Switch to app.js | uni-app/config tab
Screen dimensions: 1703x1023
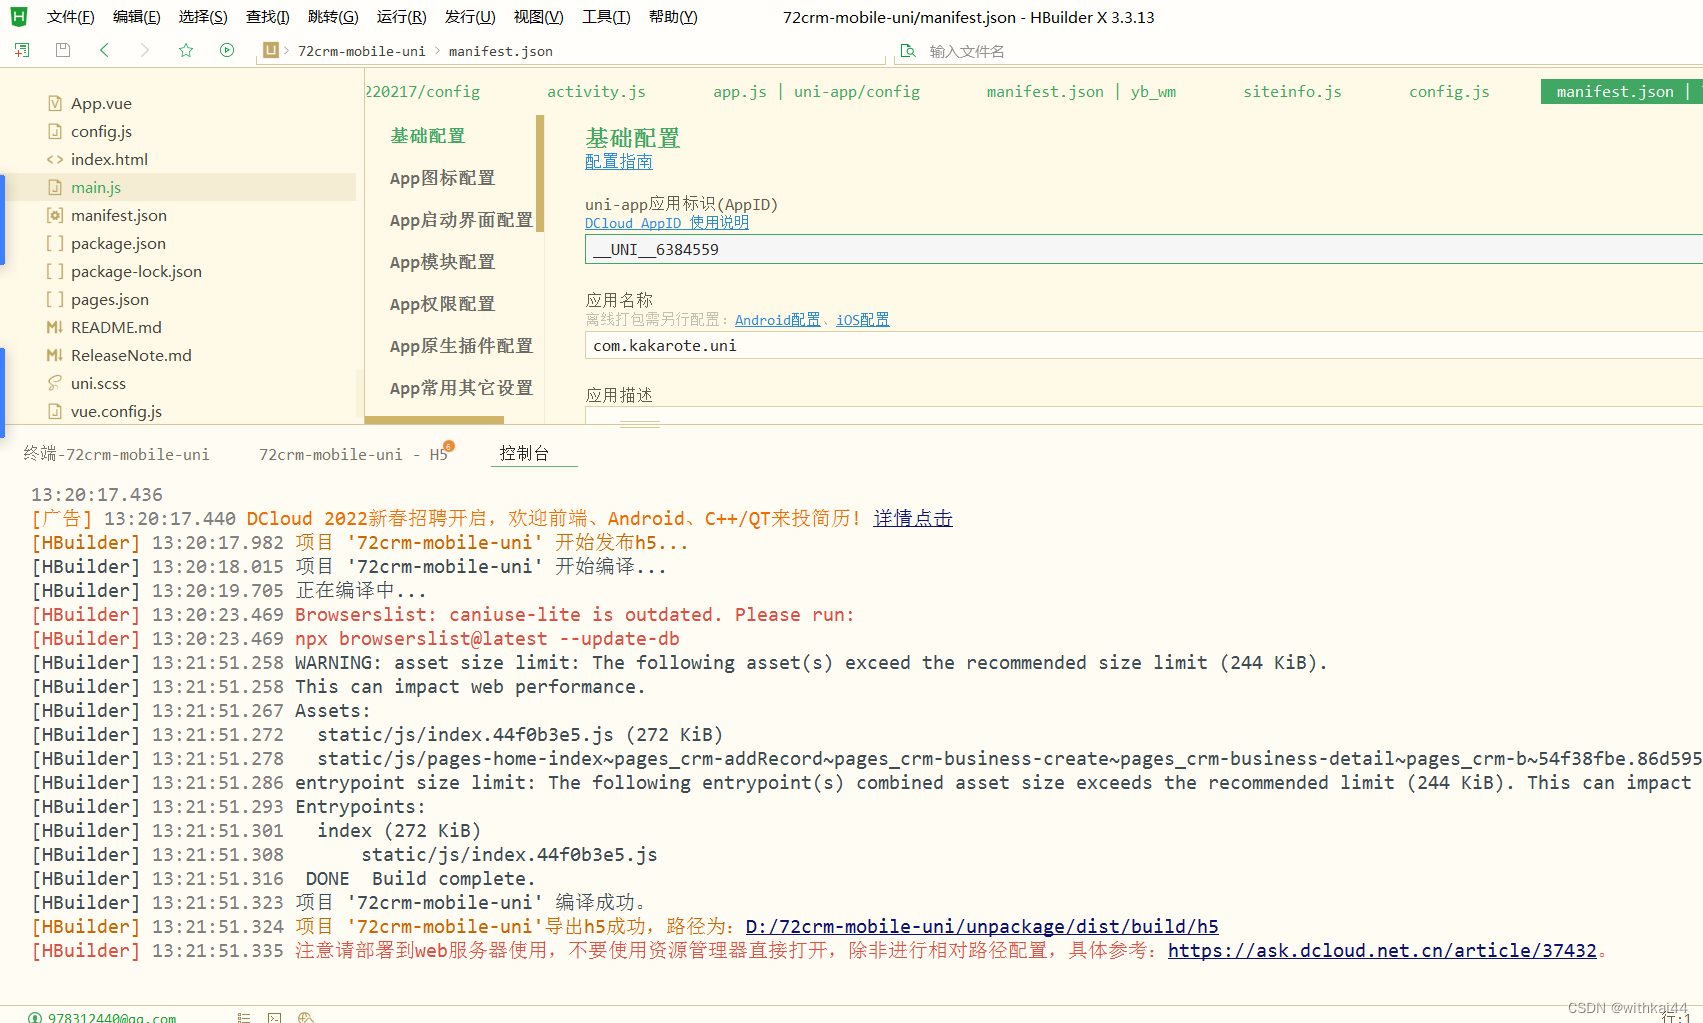[x=816, y=91]
